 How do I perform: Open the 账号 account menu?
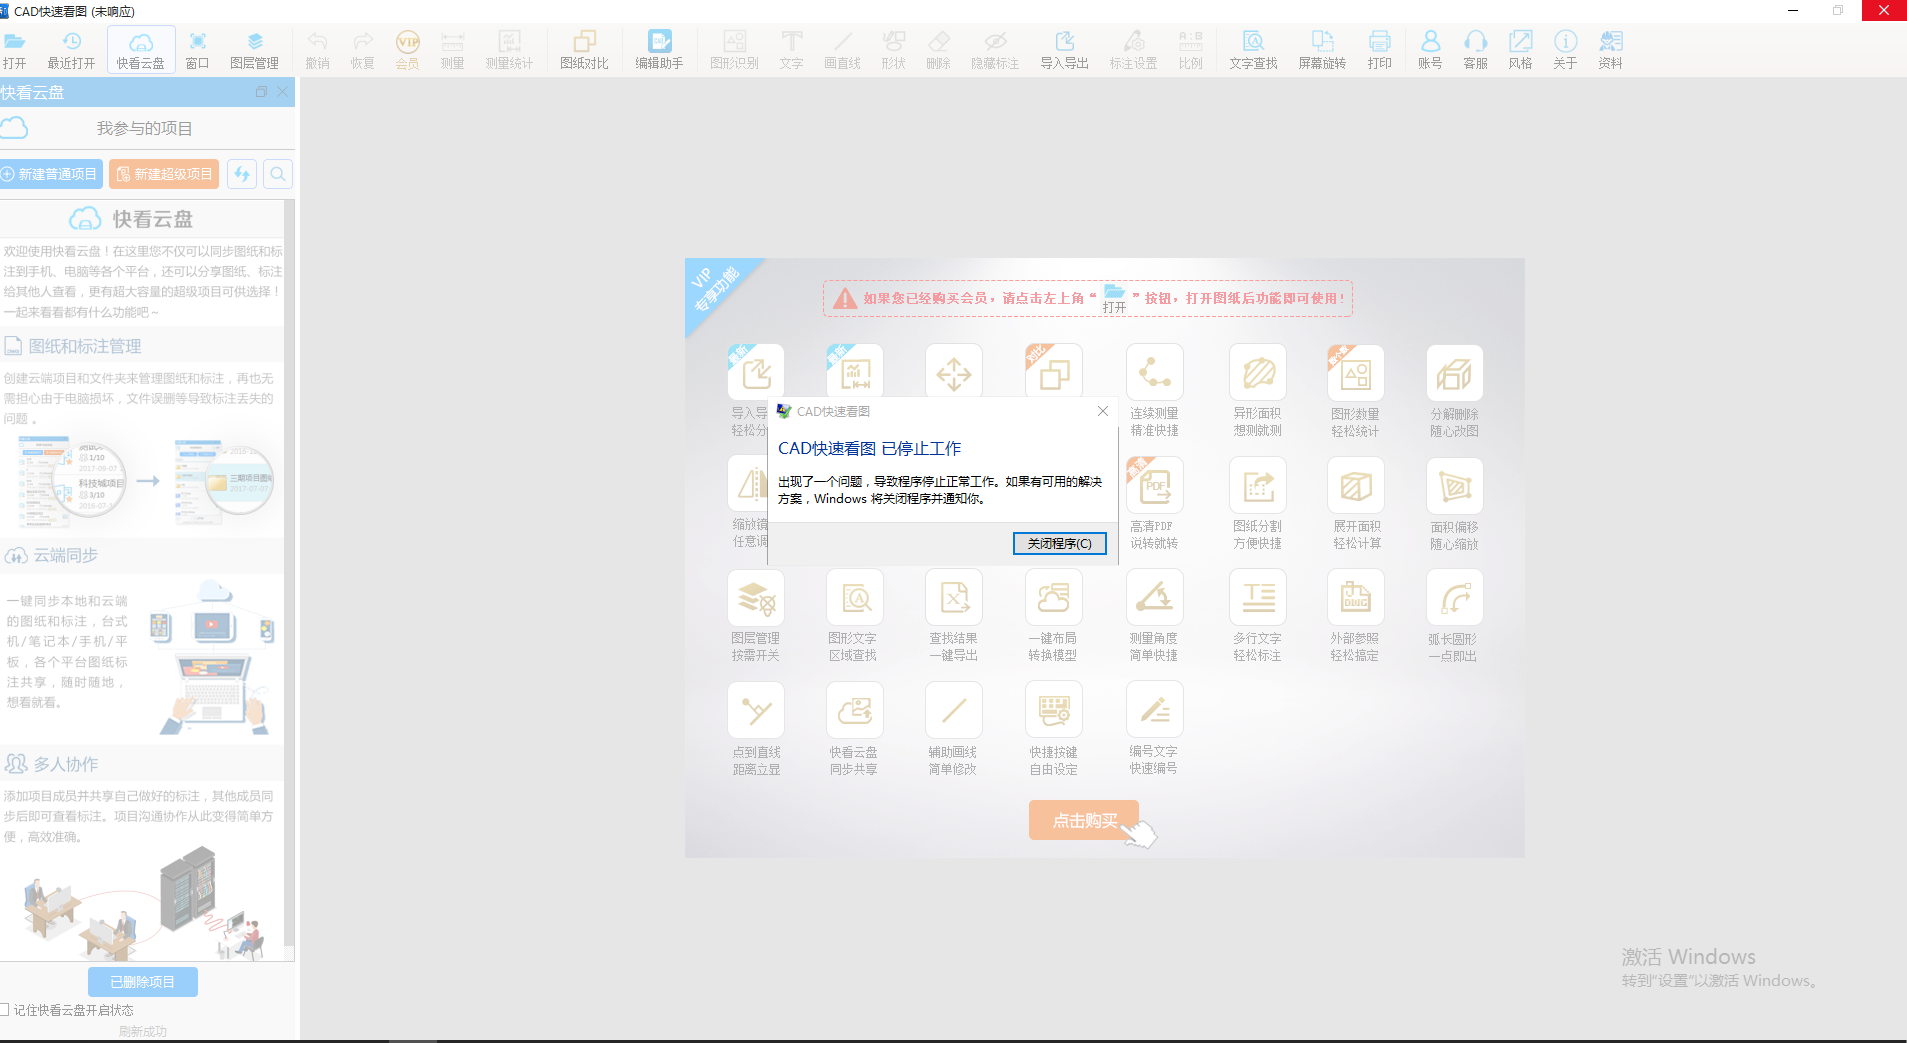1430,49
